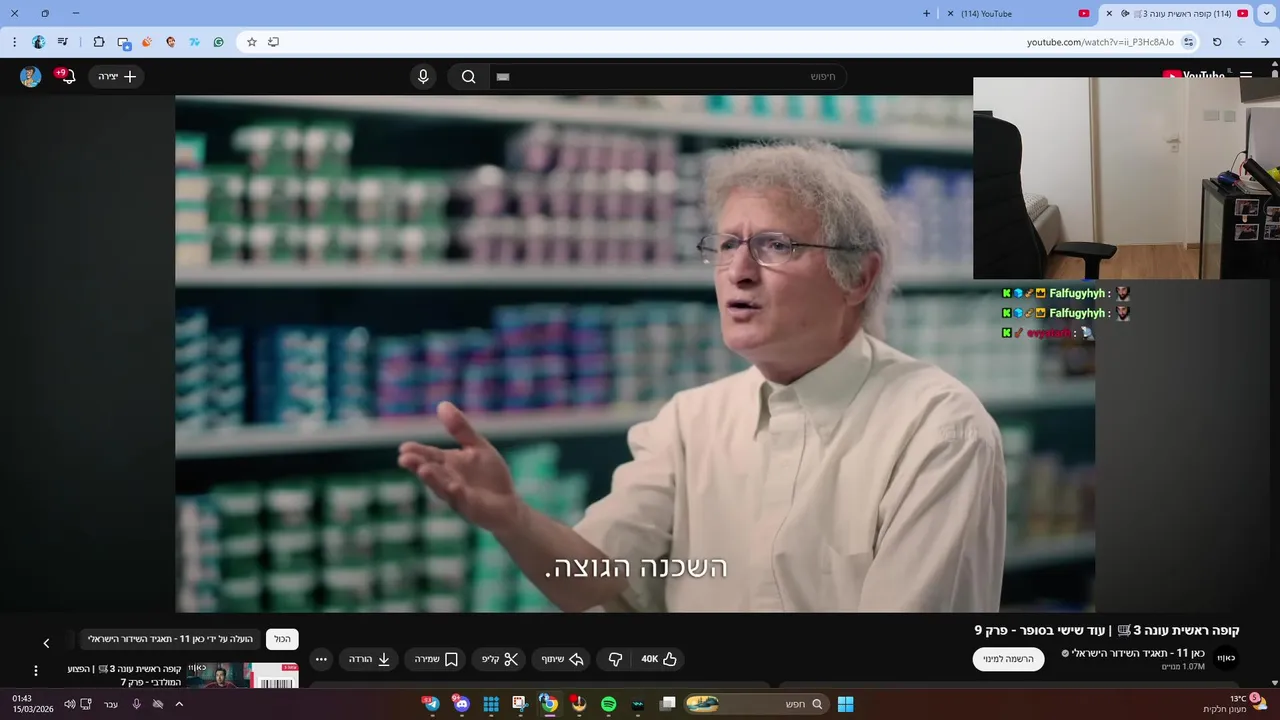The image size is (1280, 720).
Task: Focus the YouTube search box
Action: pos(667,77)
